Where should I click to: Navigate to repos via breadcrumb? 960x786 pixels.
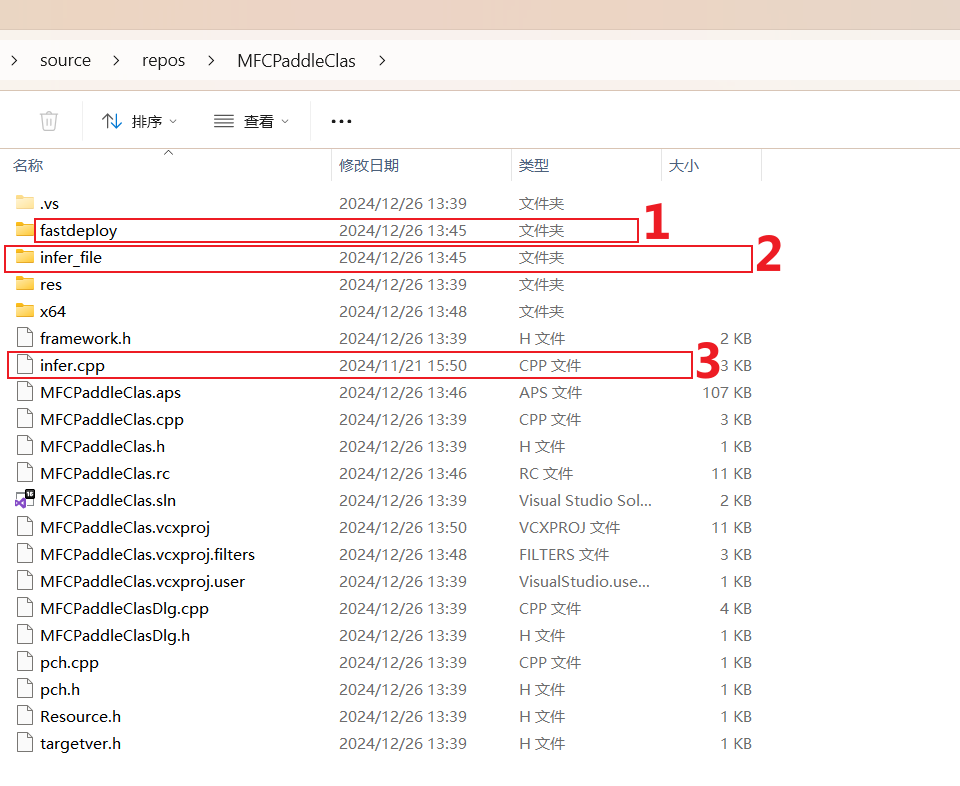pyautogui.click(x=163, y=60)
